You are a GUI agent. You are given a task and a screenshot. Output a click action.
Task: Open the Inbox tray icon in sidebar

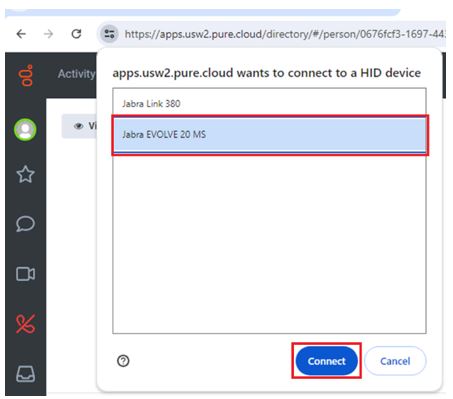(25, 374)
